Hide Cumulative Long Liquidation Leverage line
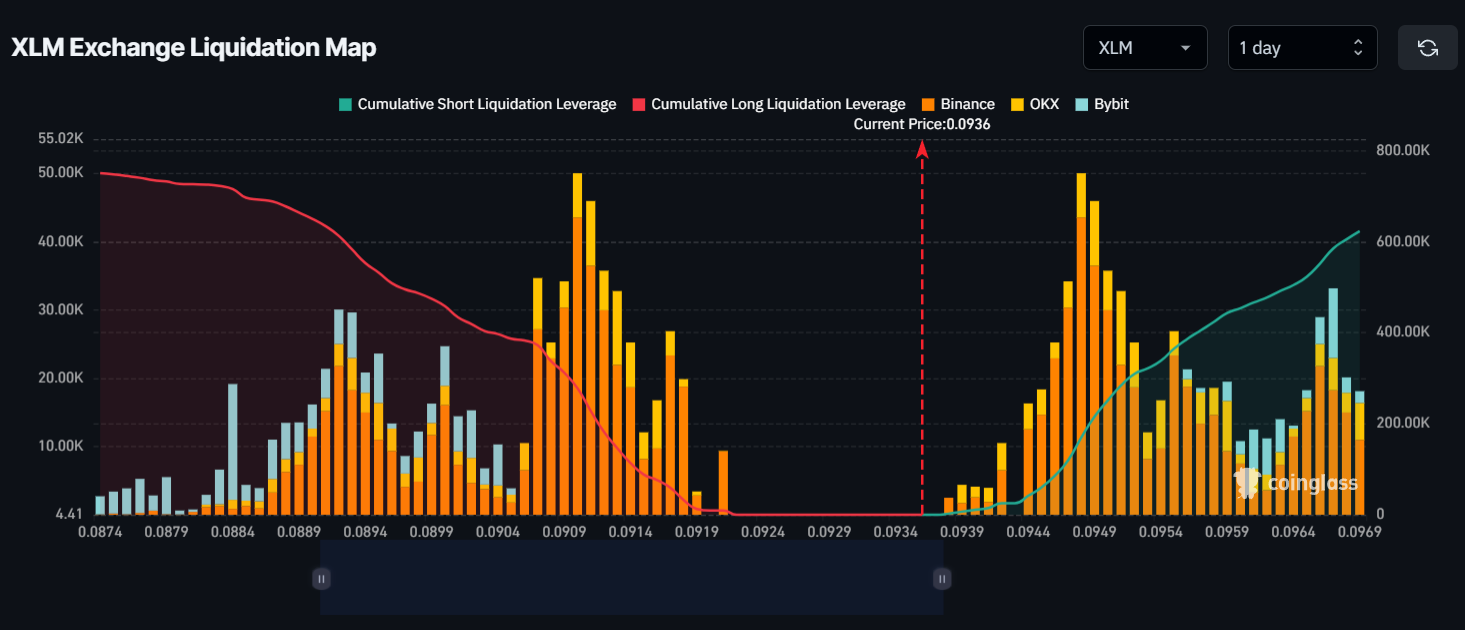1465x630 pixels. (768, 104)
